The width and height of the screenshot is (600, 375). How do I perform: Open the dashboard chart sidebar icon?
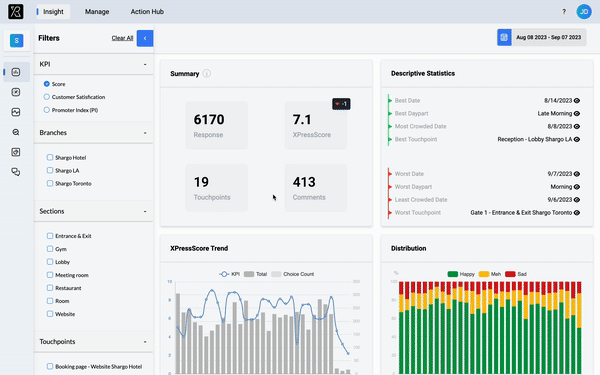16,72
